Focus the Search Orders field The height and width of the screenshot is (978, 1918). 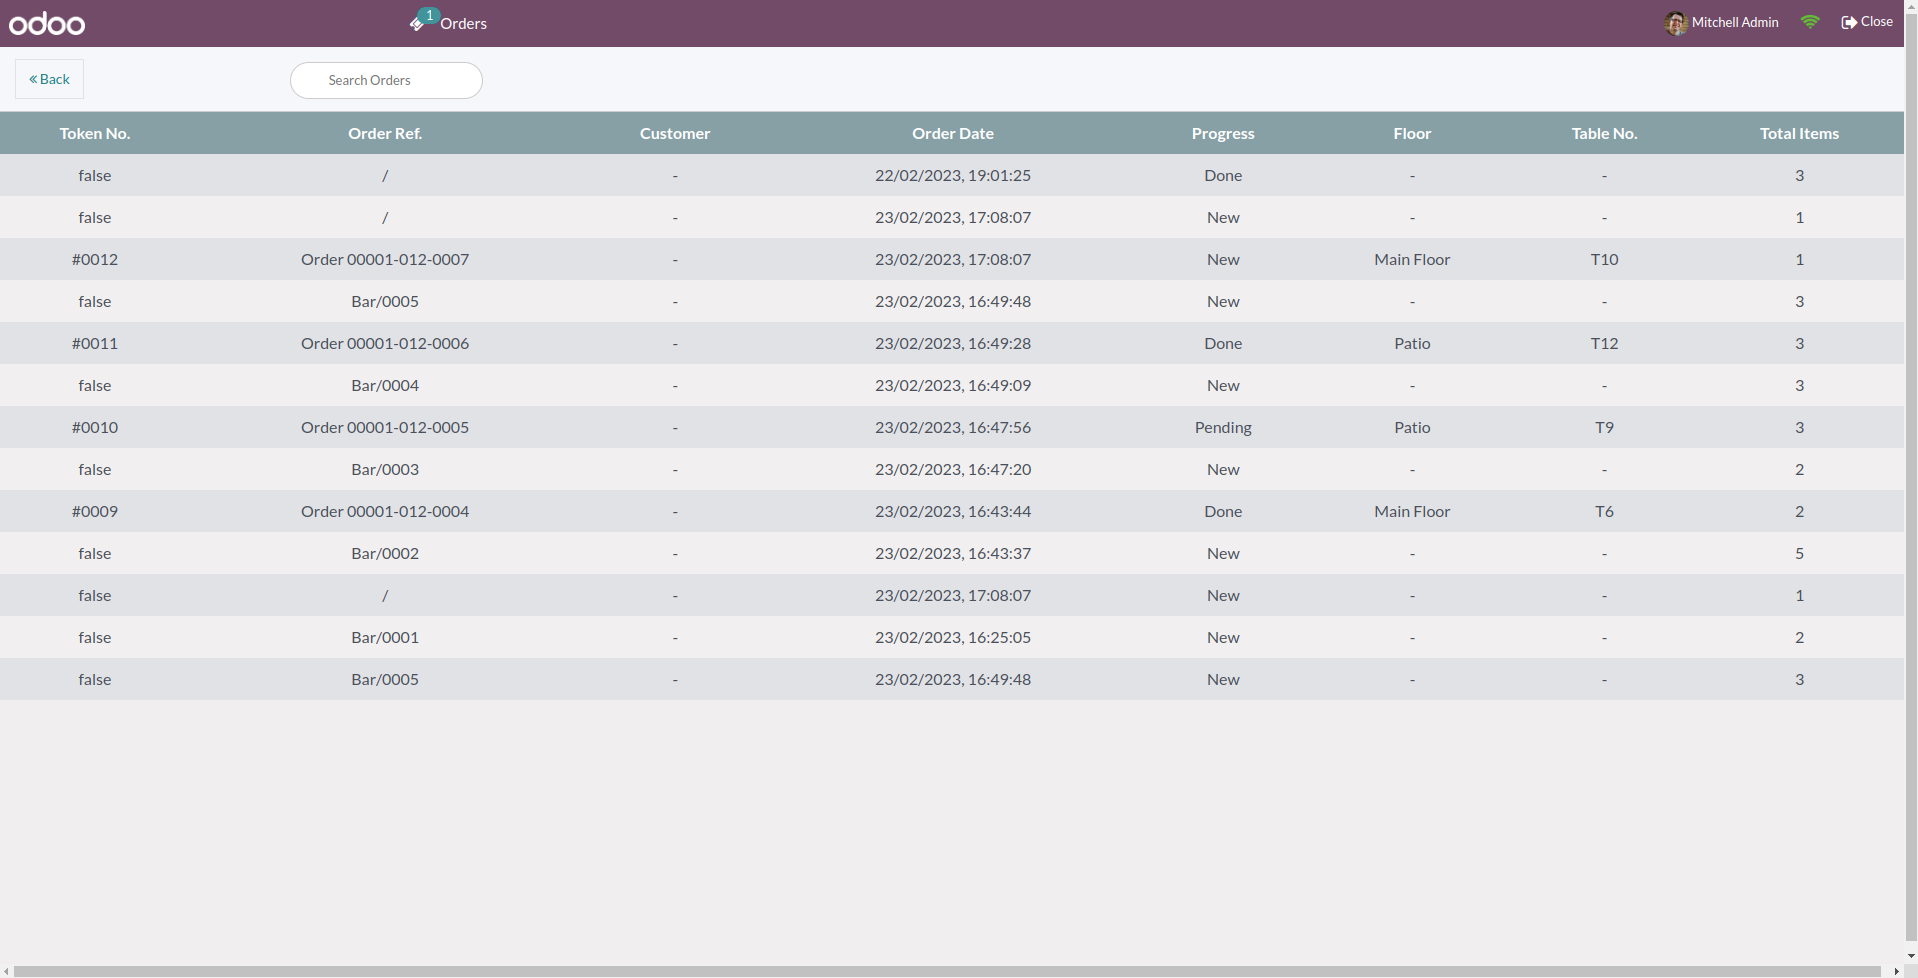386,80
